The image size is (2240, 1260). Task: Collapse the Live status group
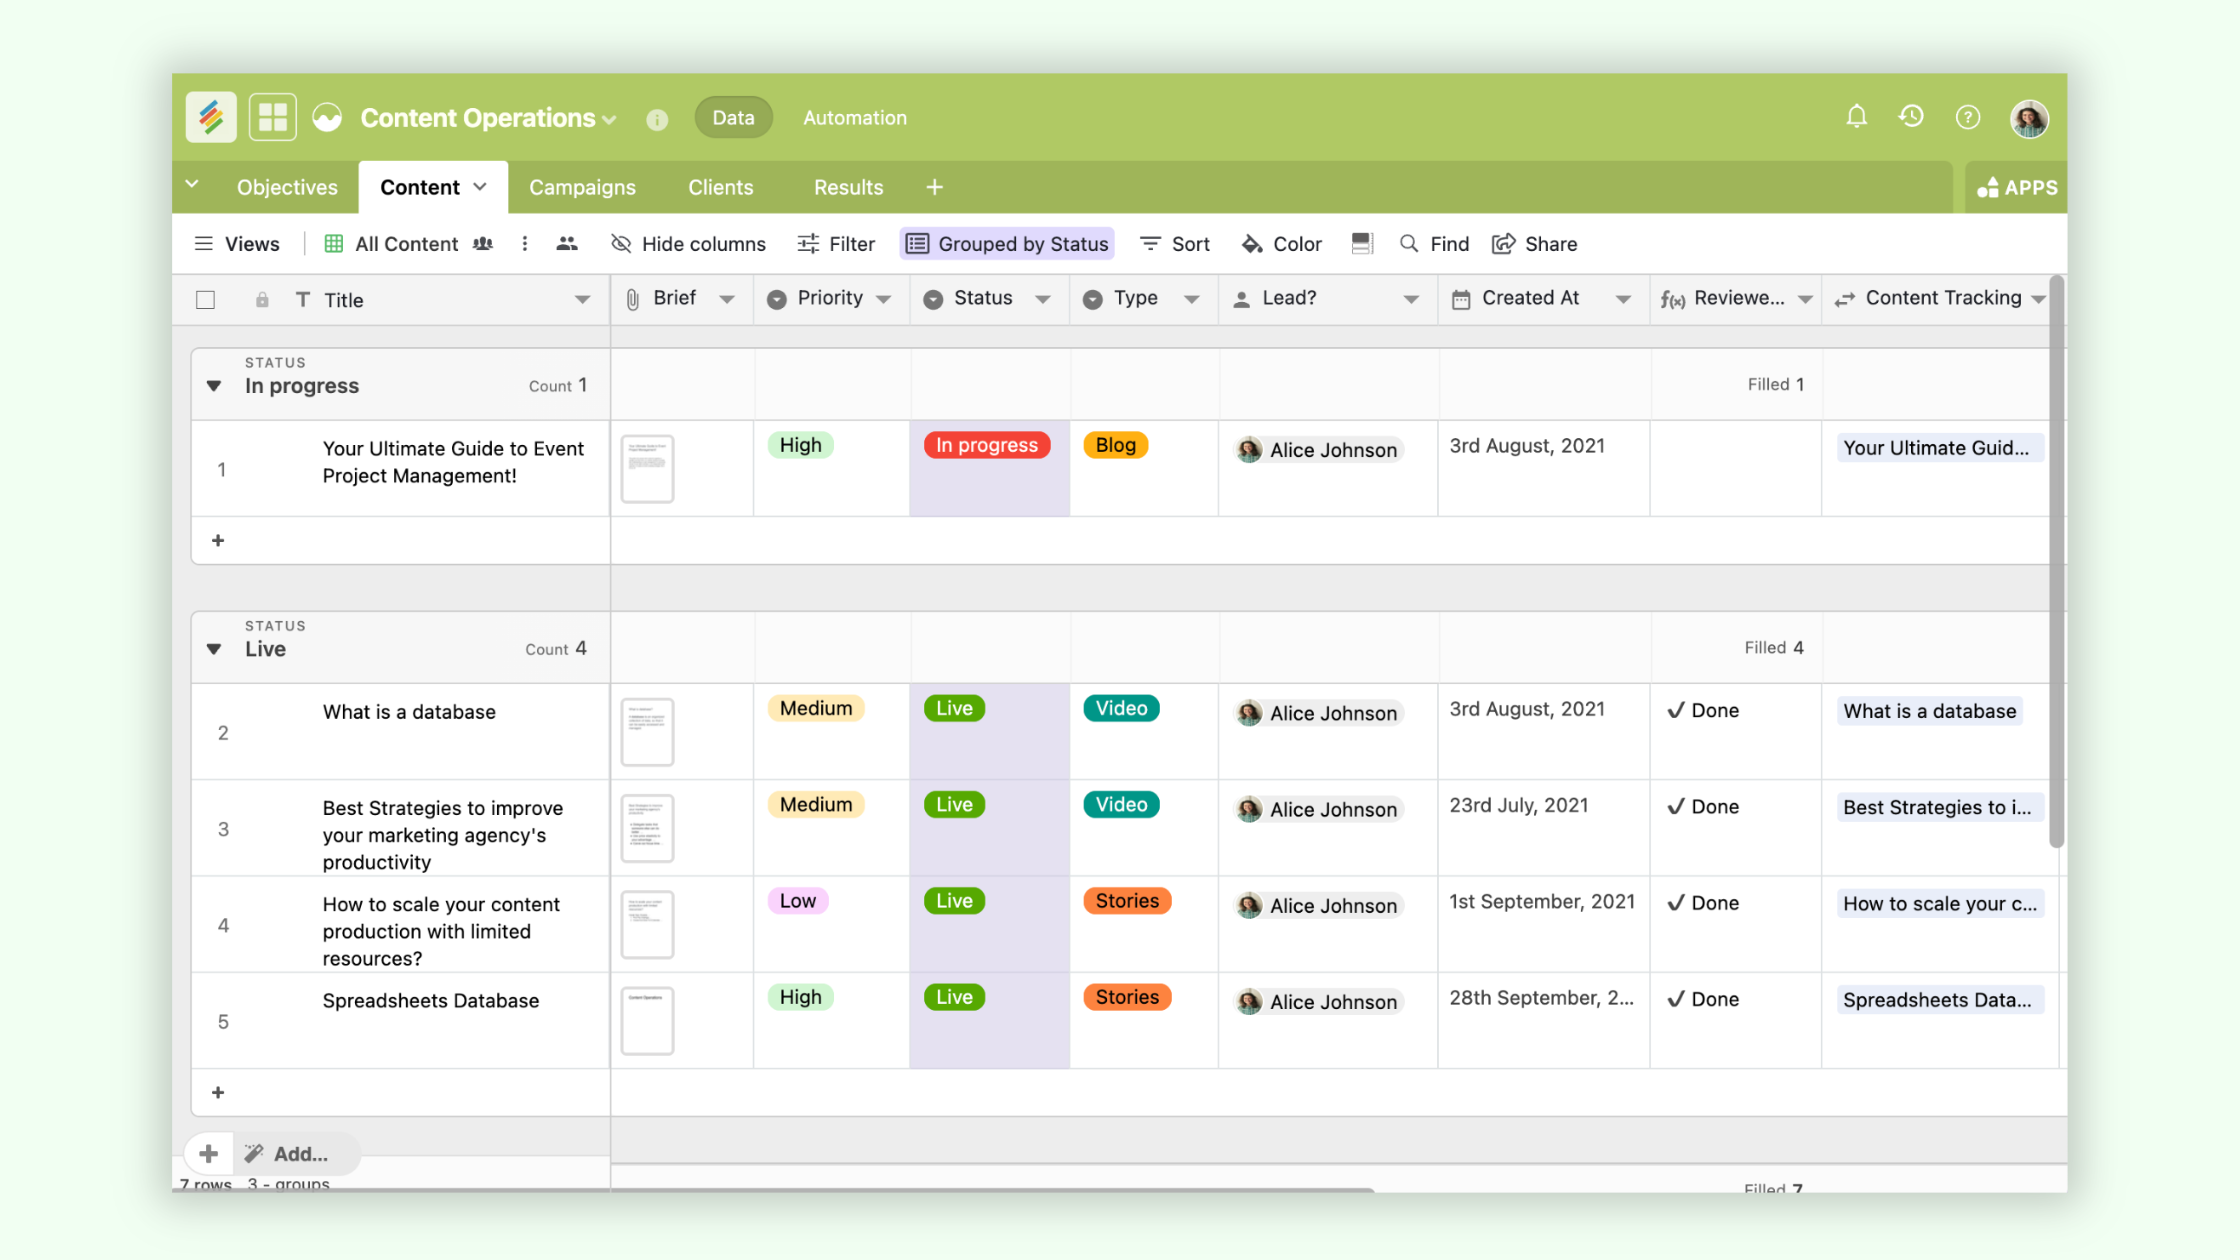click(214, 649)
